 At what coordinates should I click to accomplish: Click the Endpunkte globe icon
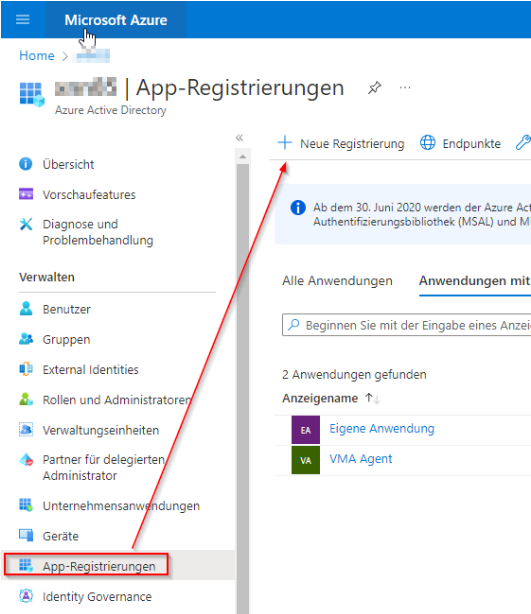pyautogui.click(x=427, y=143)
